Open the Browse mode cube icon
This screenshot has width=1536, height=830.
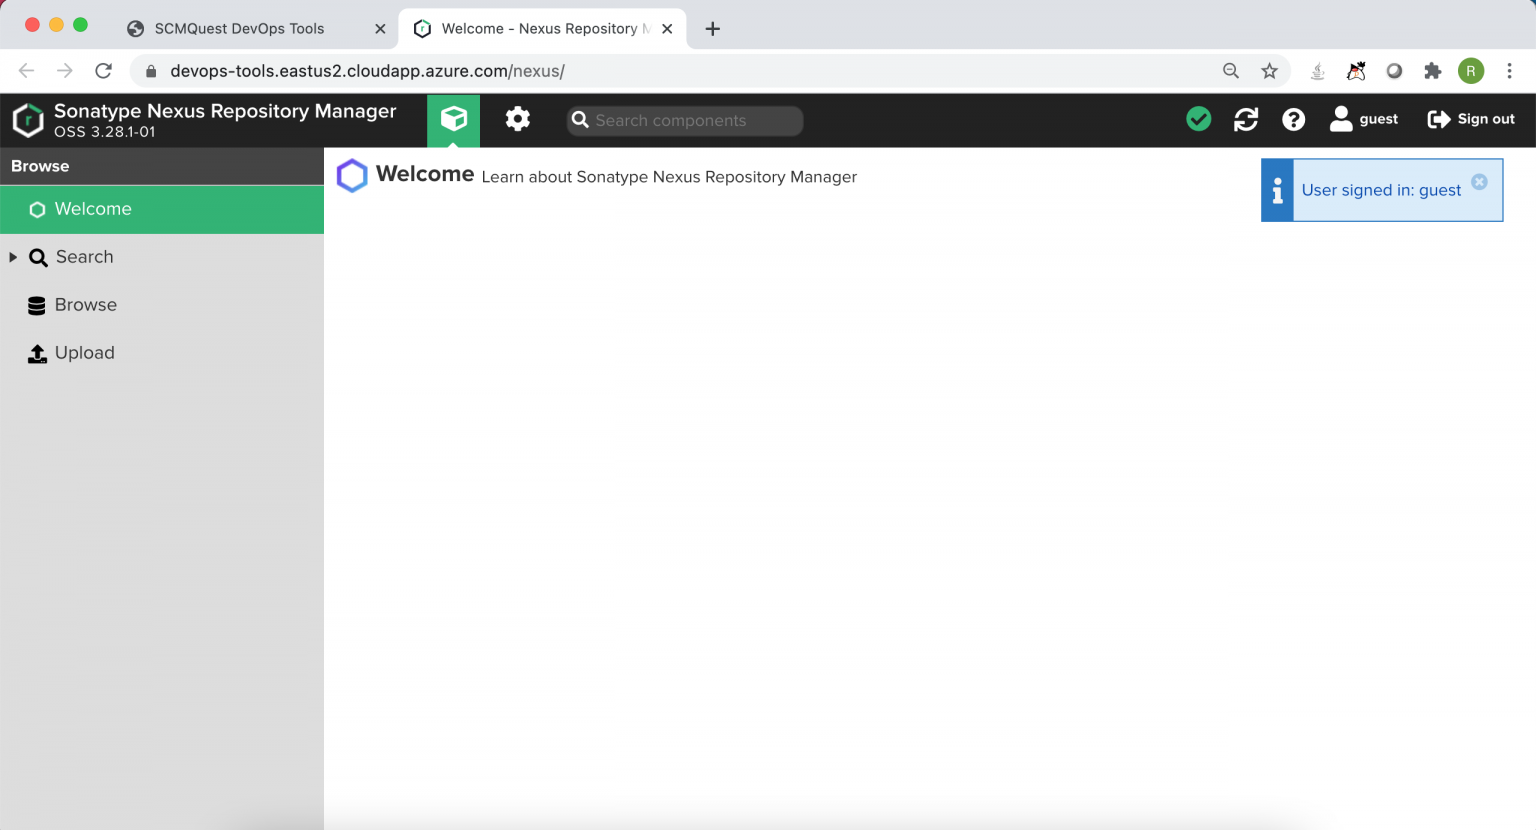click(x=454, y=119)
